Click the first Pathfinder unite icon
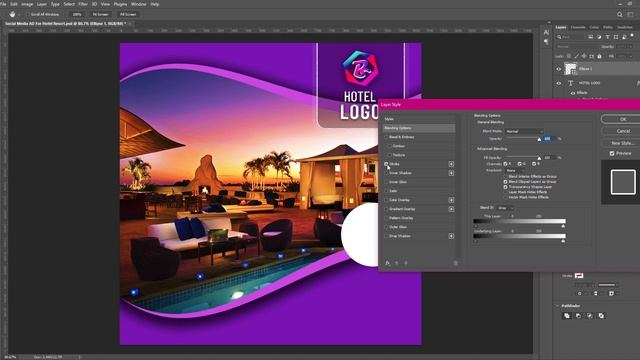This screenshot has width=640, height=360. (x=567, y=316)
